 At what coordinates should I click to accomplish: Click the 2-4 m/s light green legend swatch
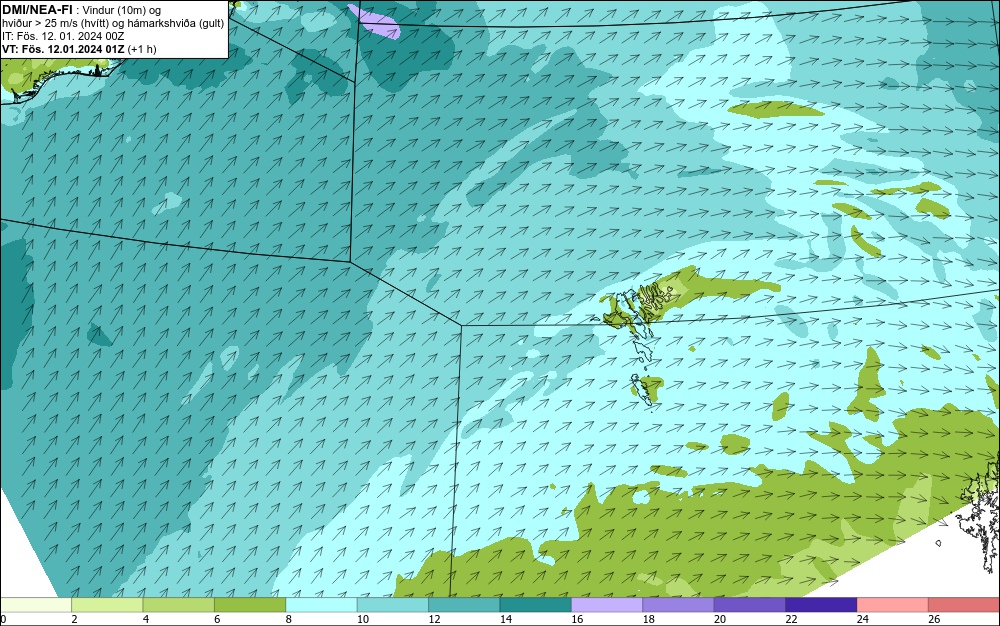[107, 605]
